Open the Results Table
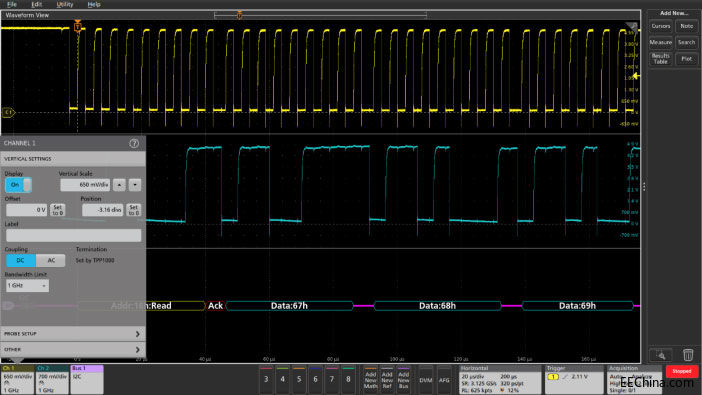Viewport: 702px width, 395px height. click(x=660, y=59)
